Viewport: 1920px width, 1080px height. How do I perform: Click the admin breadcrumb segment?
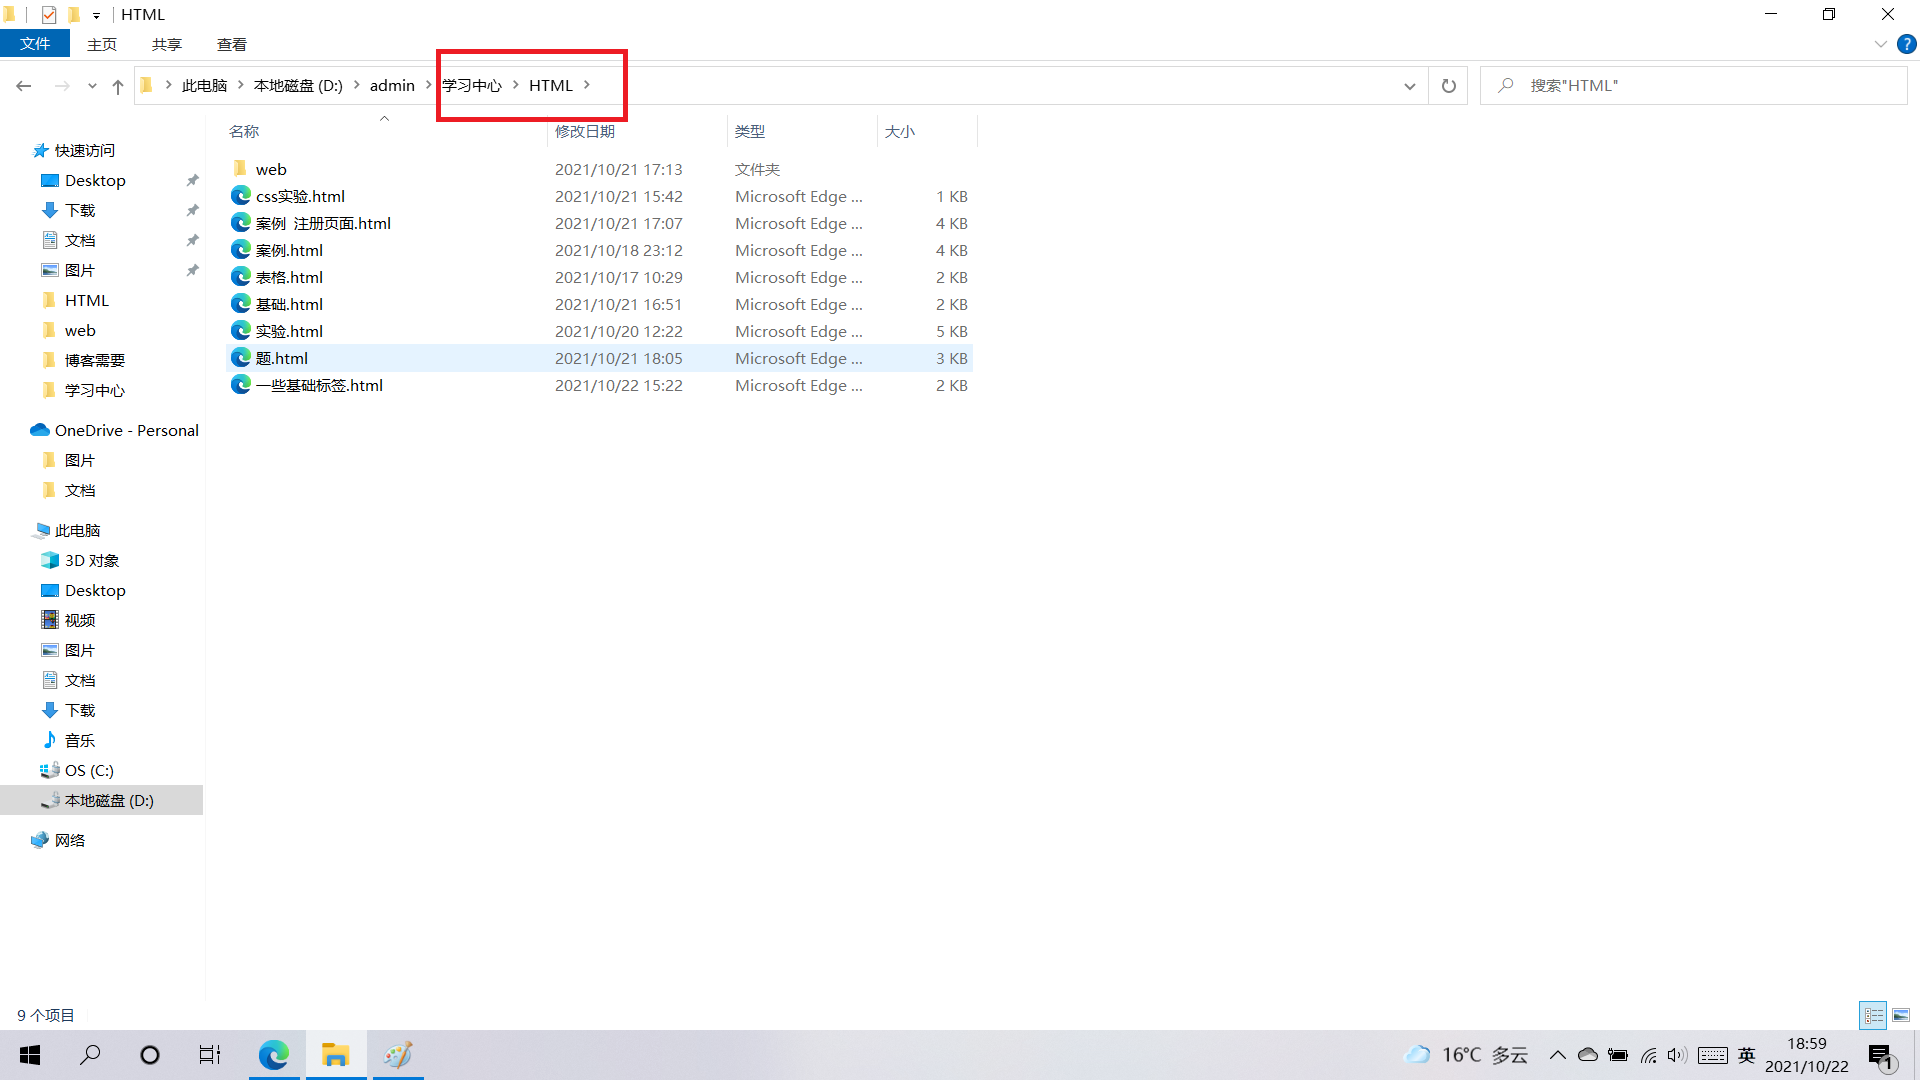coord(392,86)
